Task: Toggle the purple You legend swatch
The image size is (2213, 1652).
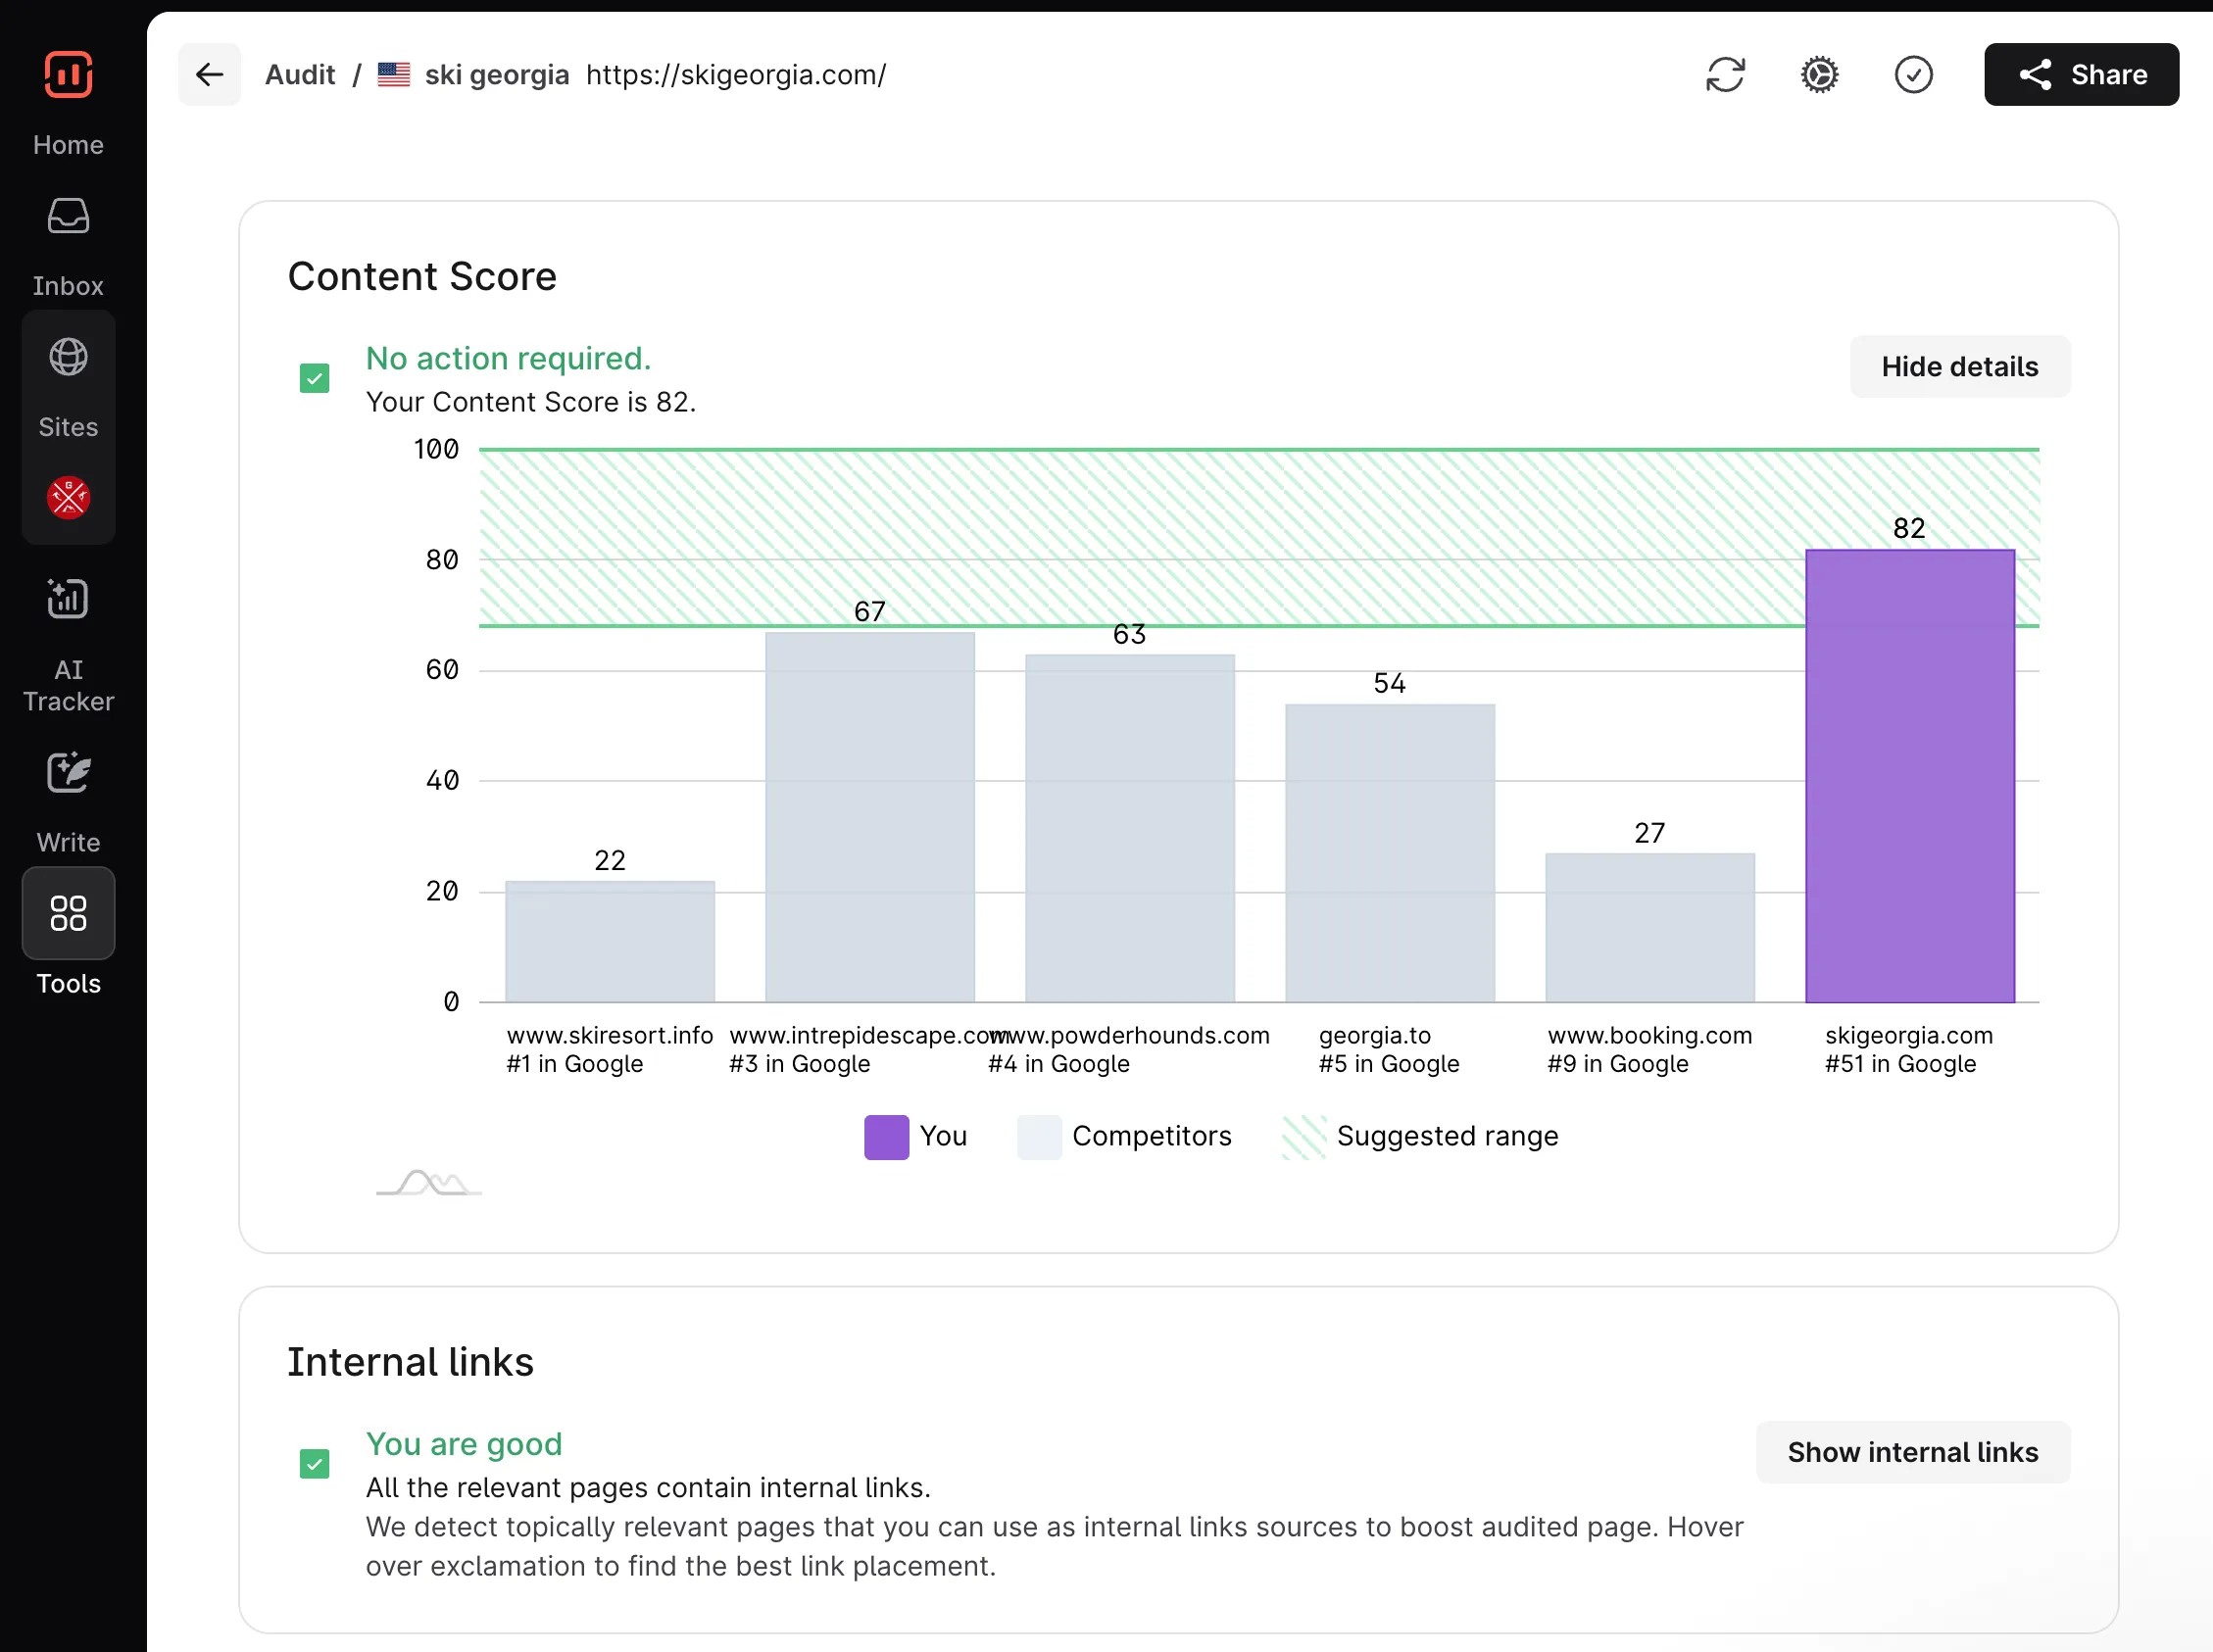Action: tap(886, 1137)
